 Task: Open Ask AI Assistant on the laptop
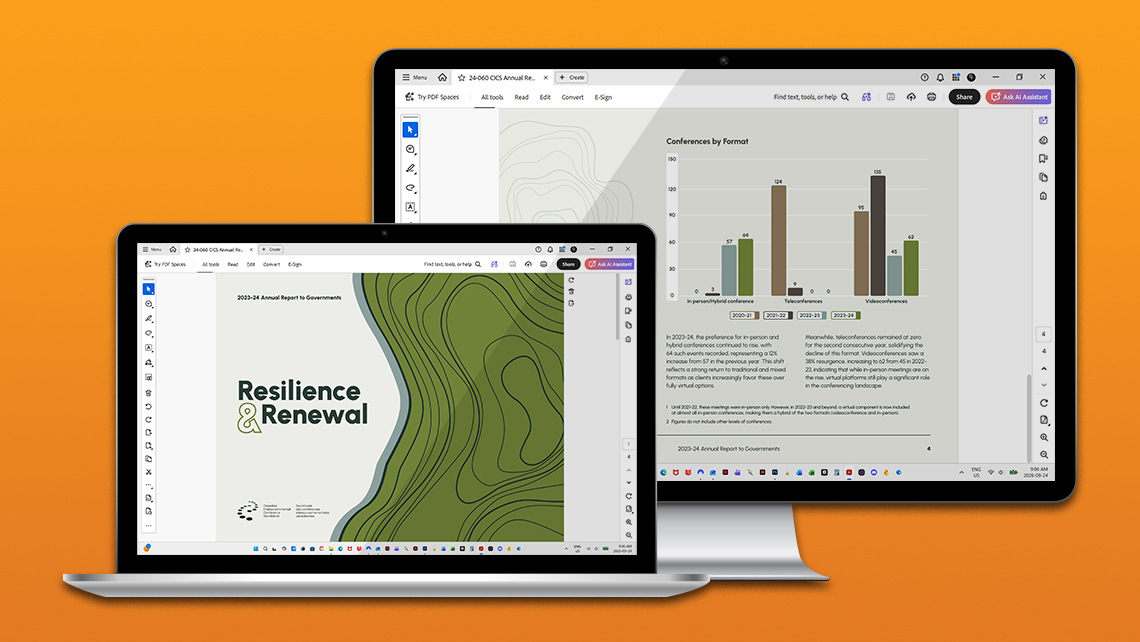(x=609, y=265)
